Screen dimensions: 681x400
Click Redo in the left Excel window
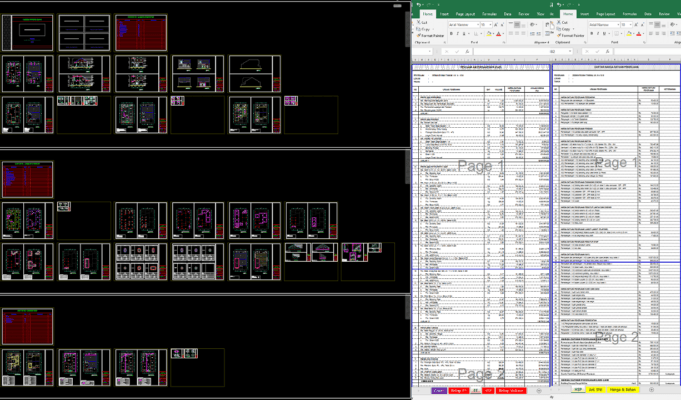point(428,5)
